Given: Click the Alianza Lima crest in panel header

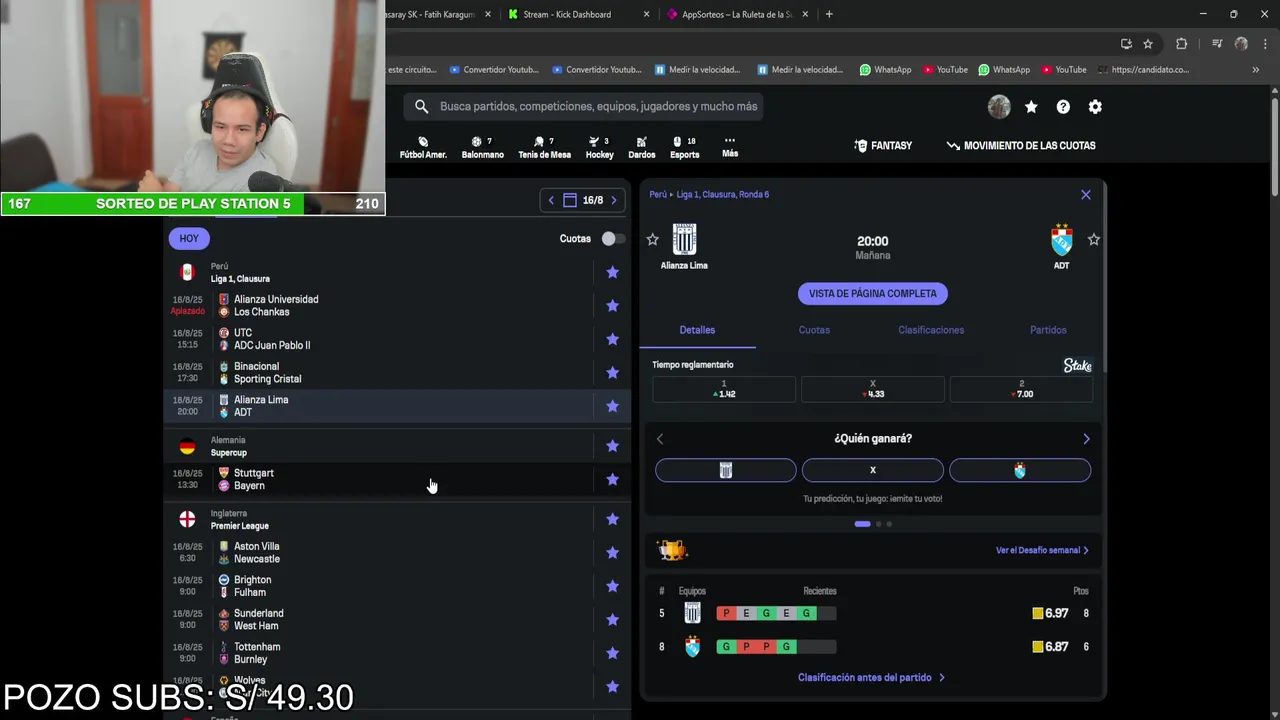Looking at the screenshot, I should tap(684, 240).
